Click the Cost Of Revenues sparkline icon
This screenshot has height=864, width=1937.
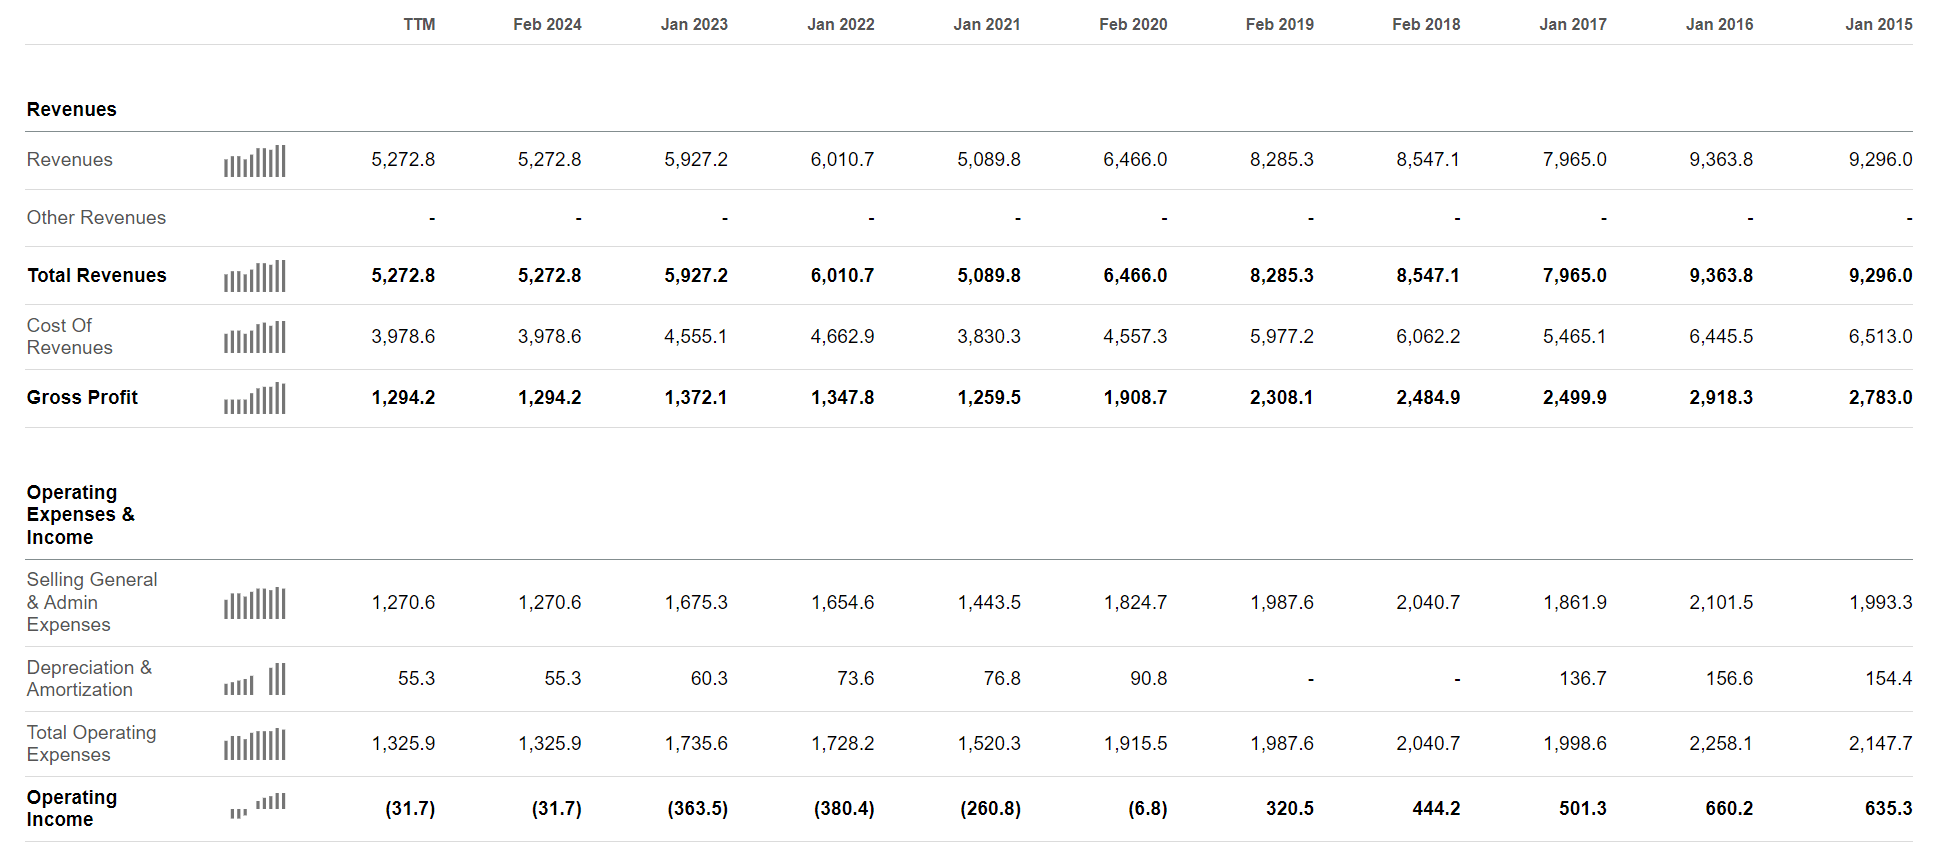coord(255,338)
